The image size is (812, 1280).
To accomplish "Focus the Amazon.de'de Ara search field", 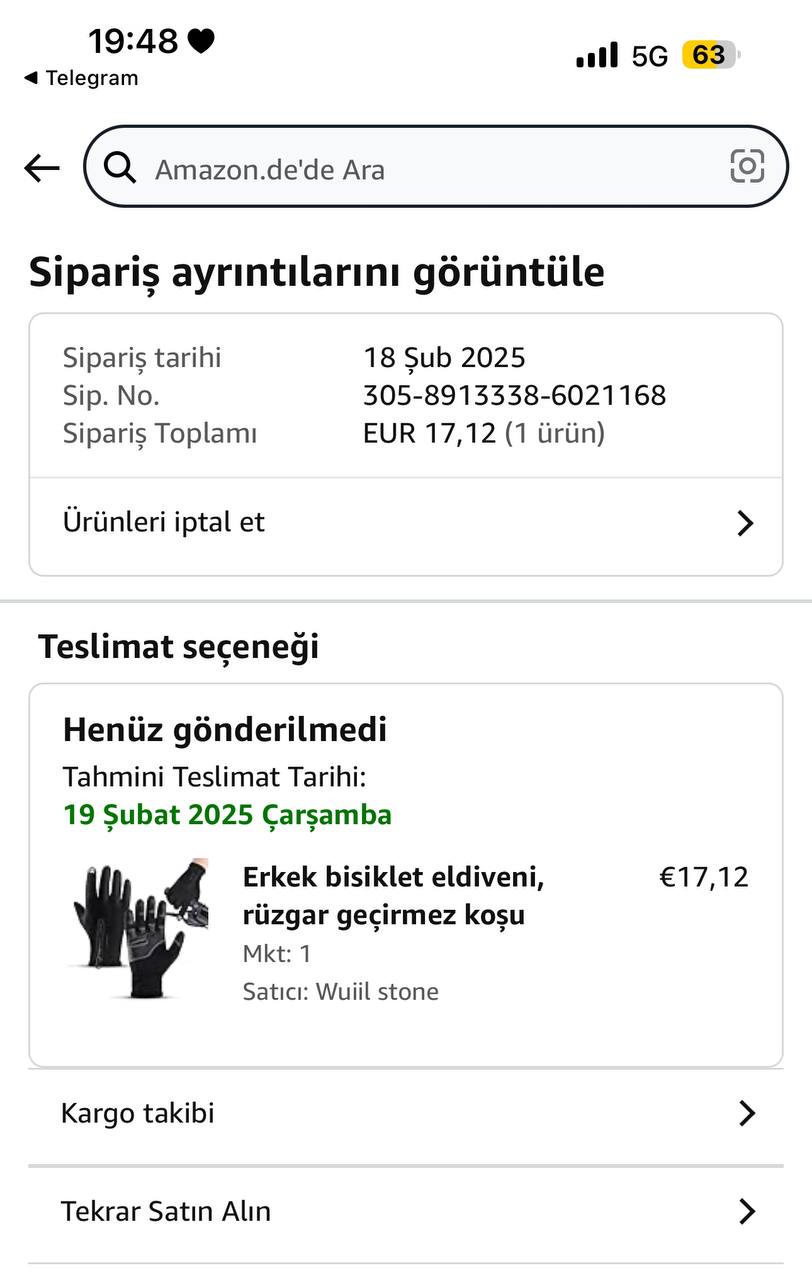I will click(420, 168).
